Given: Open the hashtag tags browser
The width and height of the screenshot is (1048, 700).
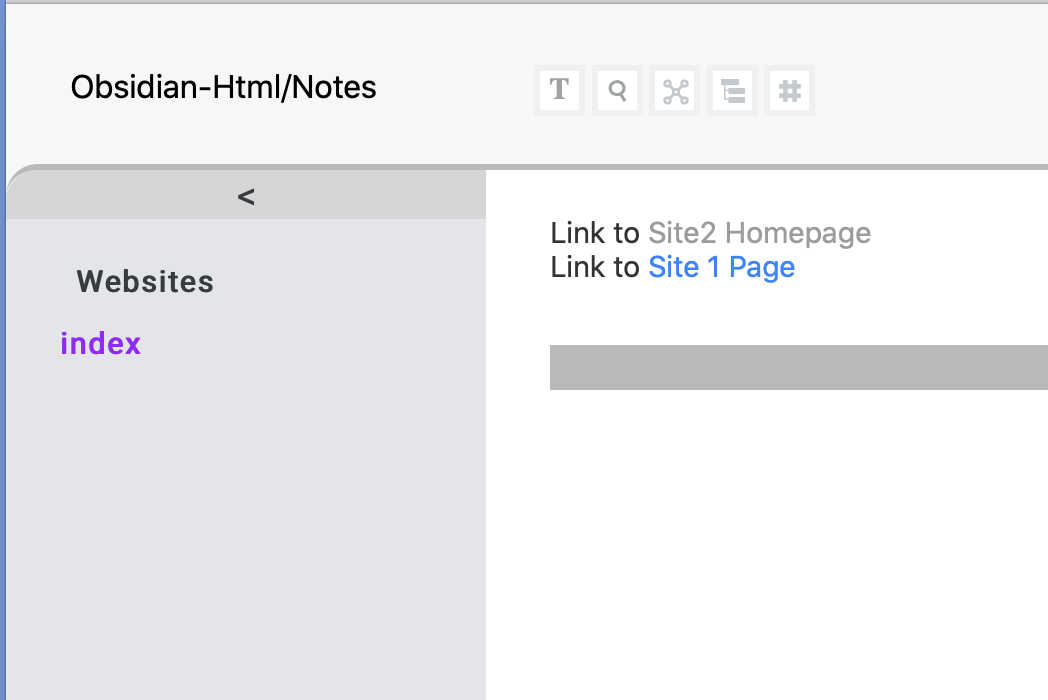Looking at the screenshot, I should coord(789,90).
